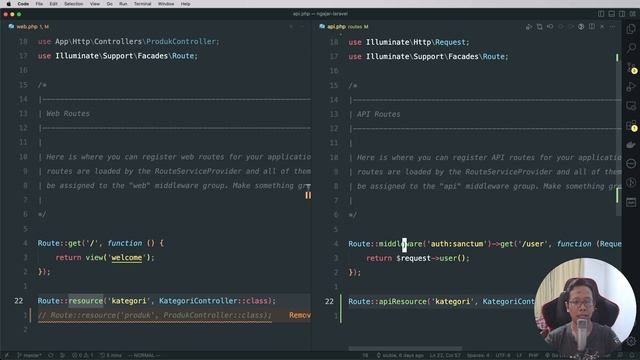This screenshot has width=640, height=360.
Task: Toggle the bottom panel layout button
Action: click(x=611, y=14)
